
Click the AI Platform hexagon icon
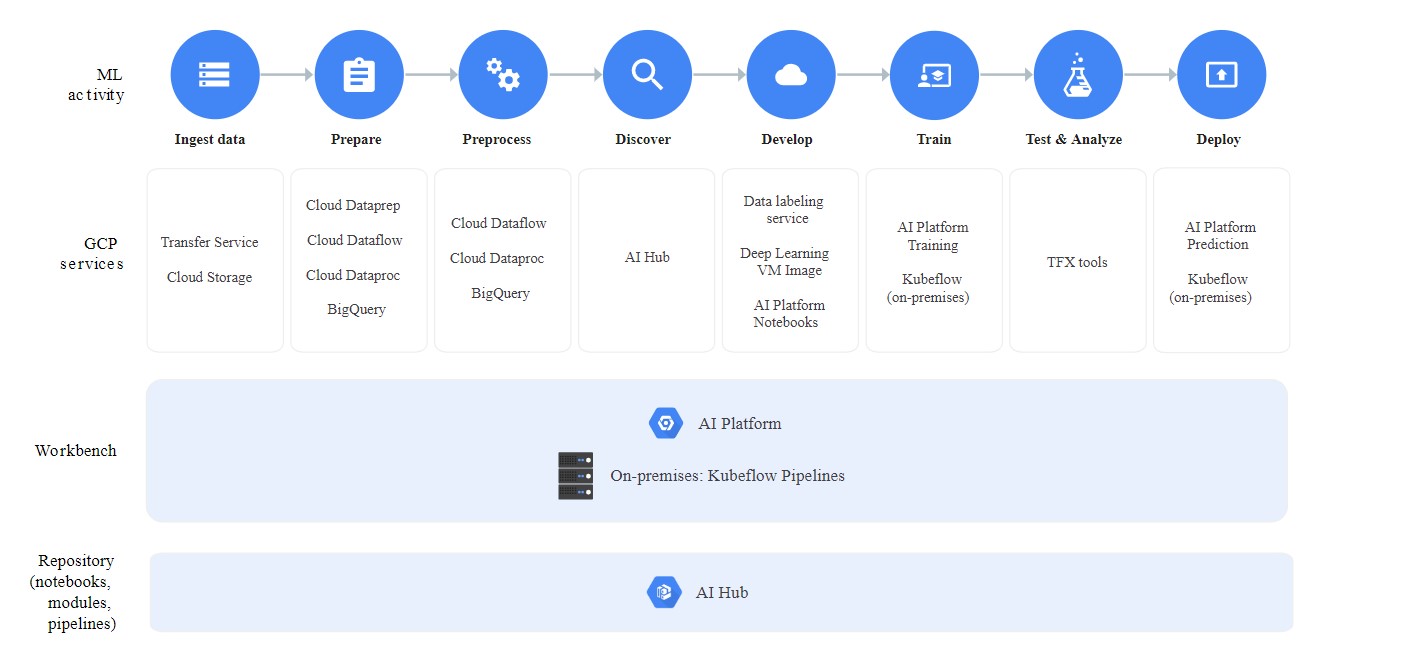[x=666, y=423]
